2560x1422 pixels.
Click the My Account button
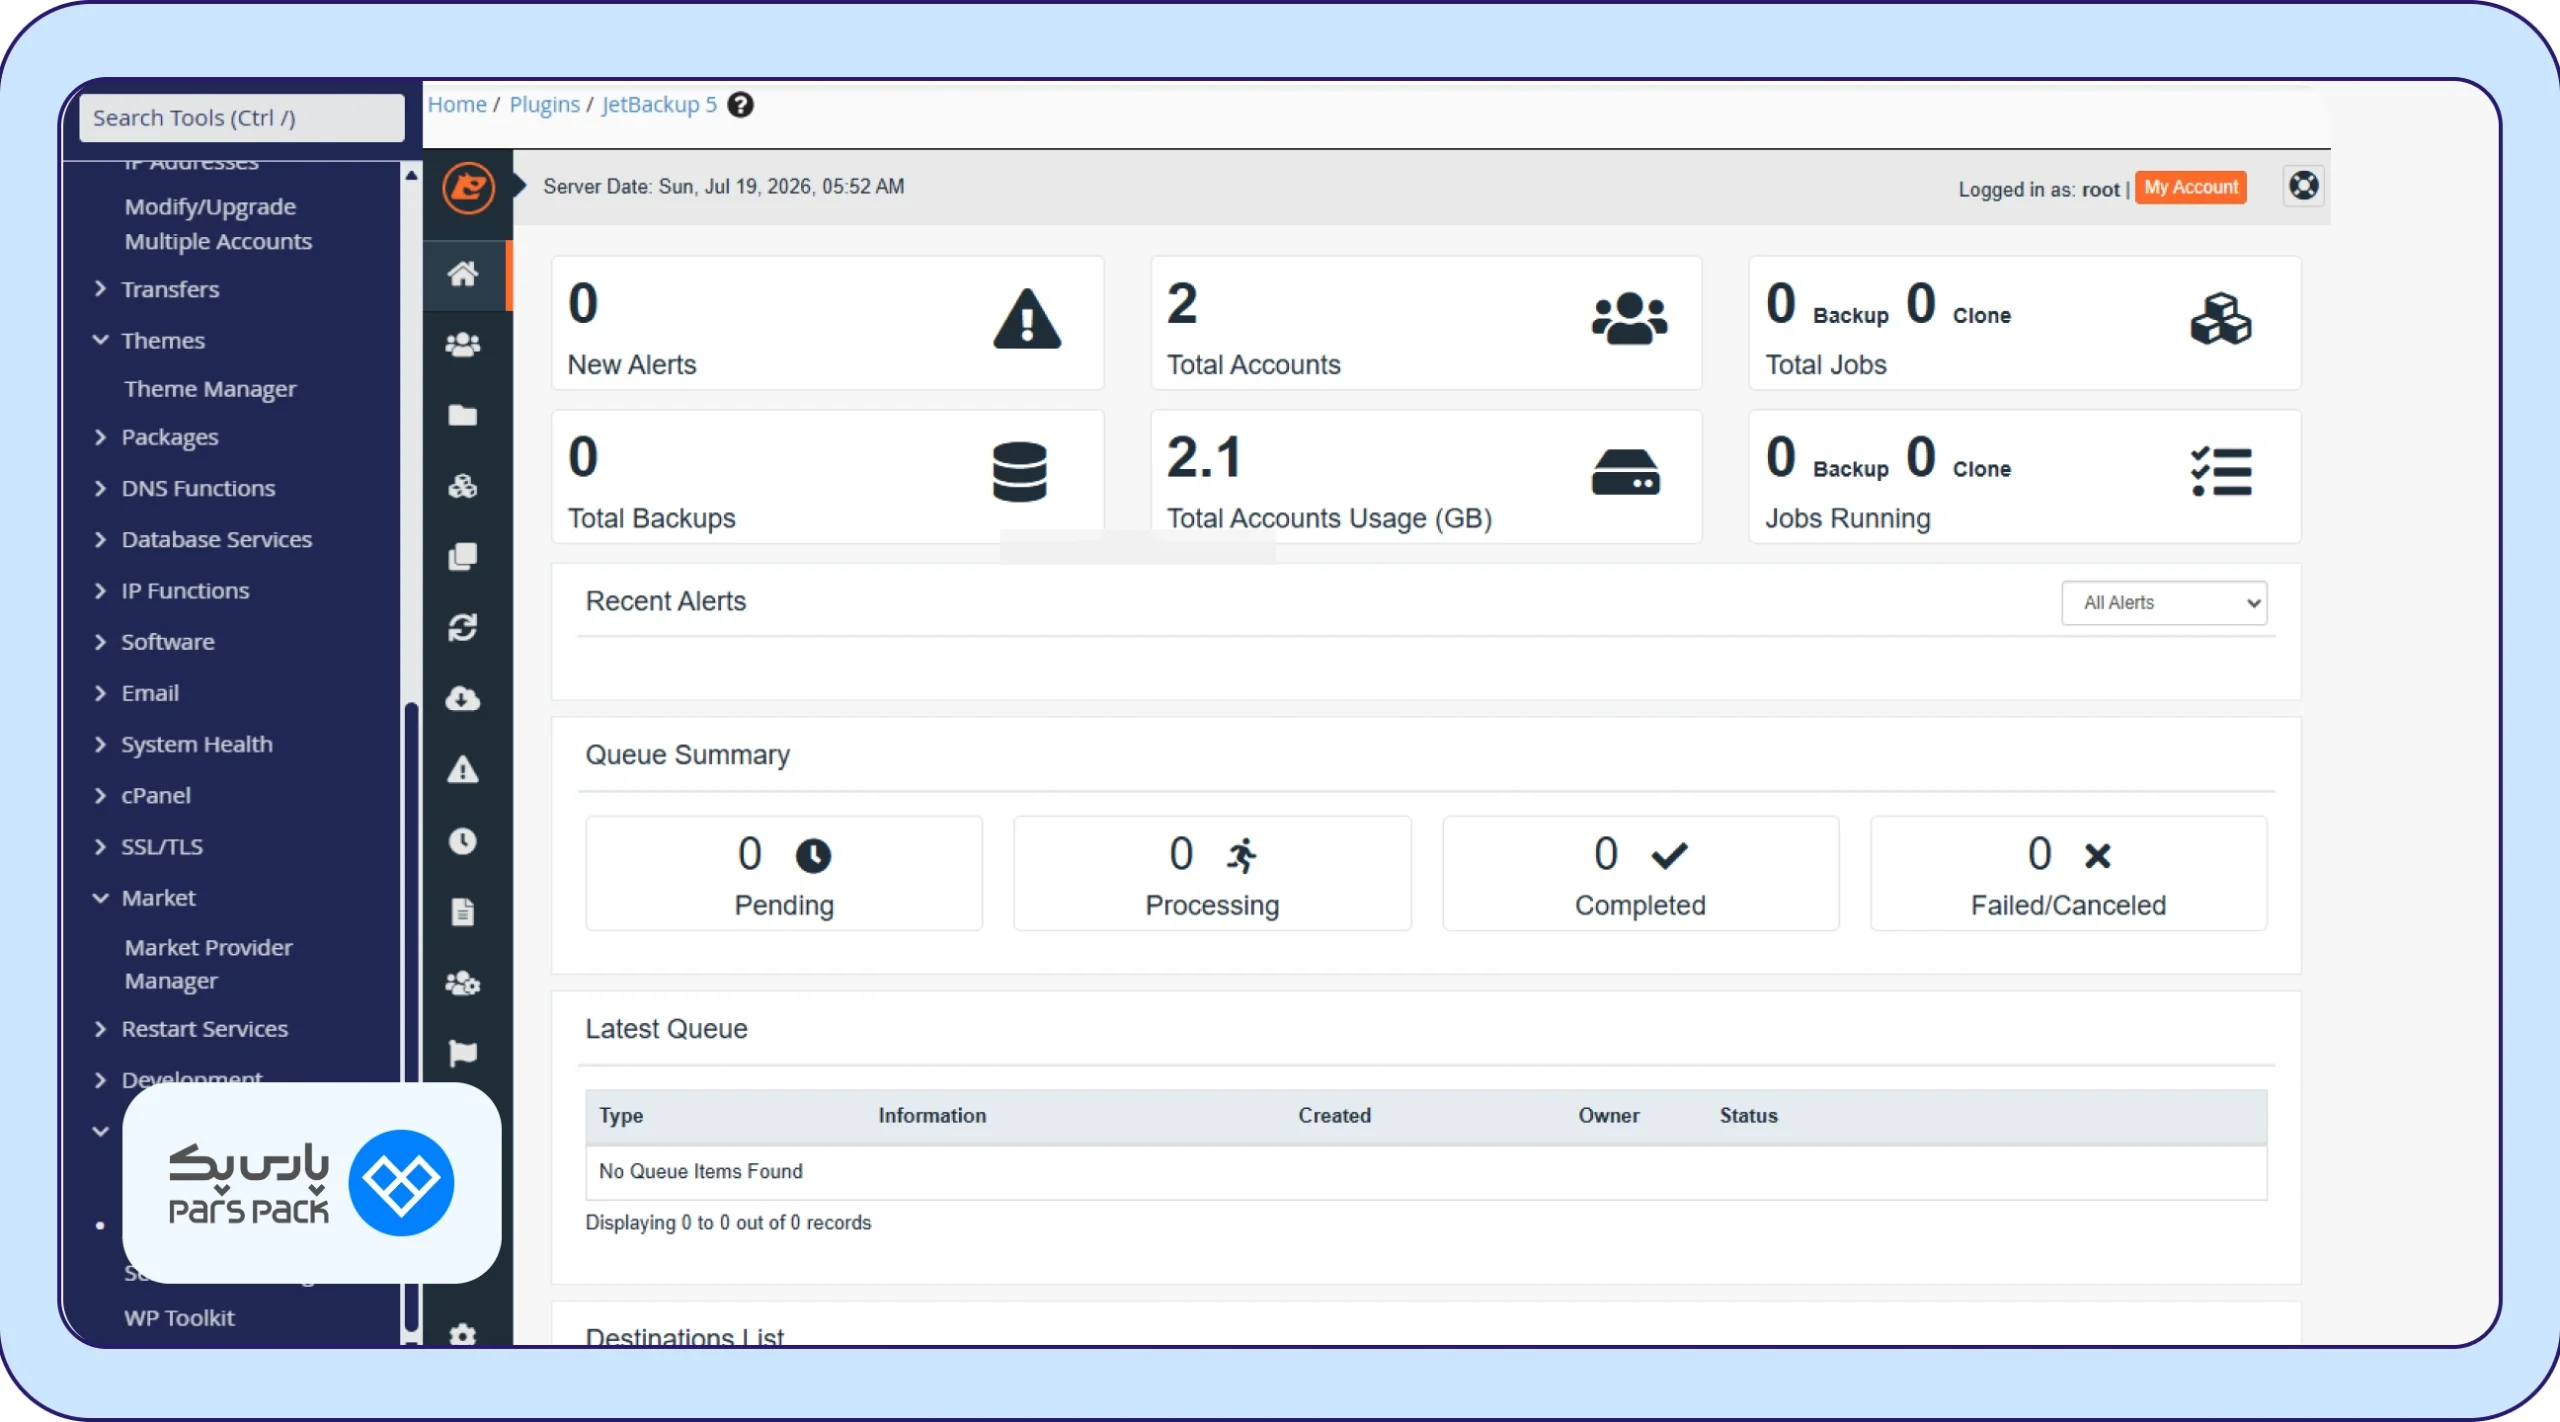(2190, 187)
